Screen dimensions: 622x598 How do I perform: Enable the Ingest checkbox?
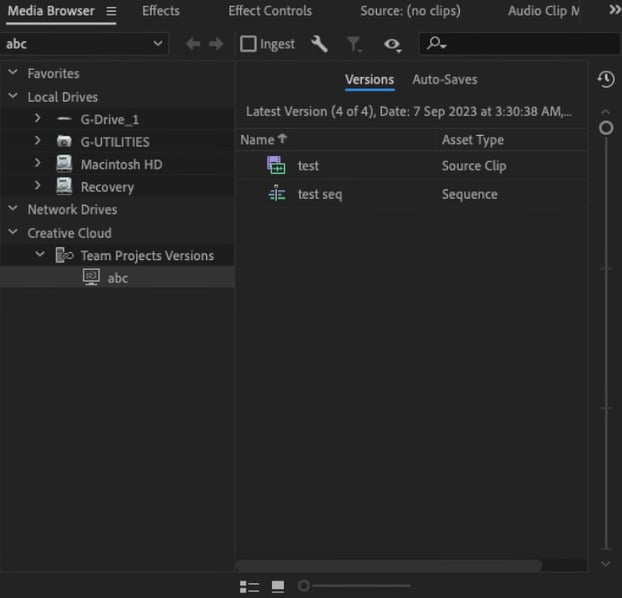pyautogui.click(x=249, y=44)
